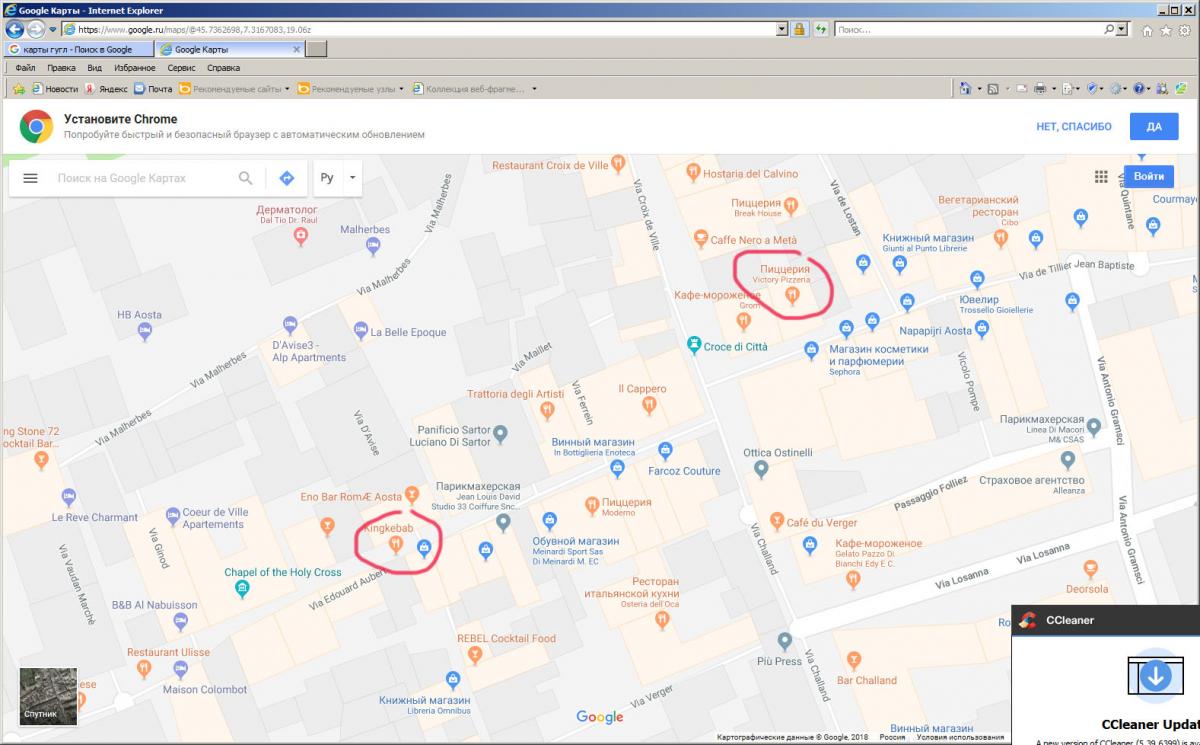Image resolution: width=1200 pixels, height=745 pixels.
Task: Click the Войти sign-in button
Action: coord(1149,176)
